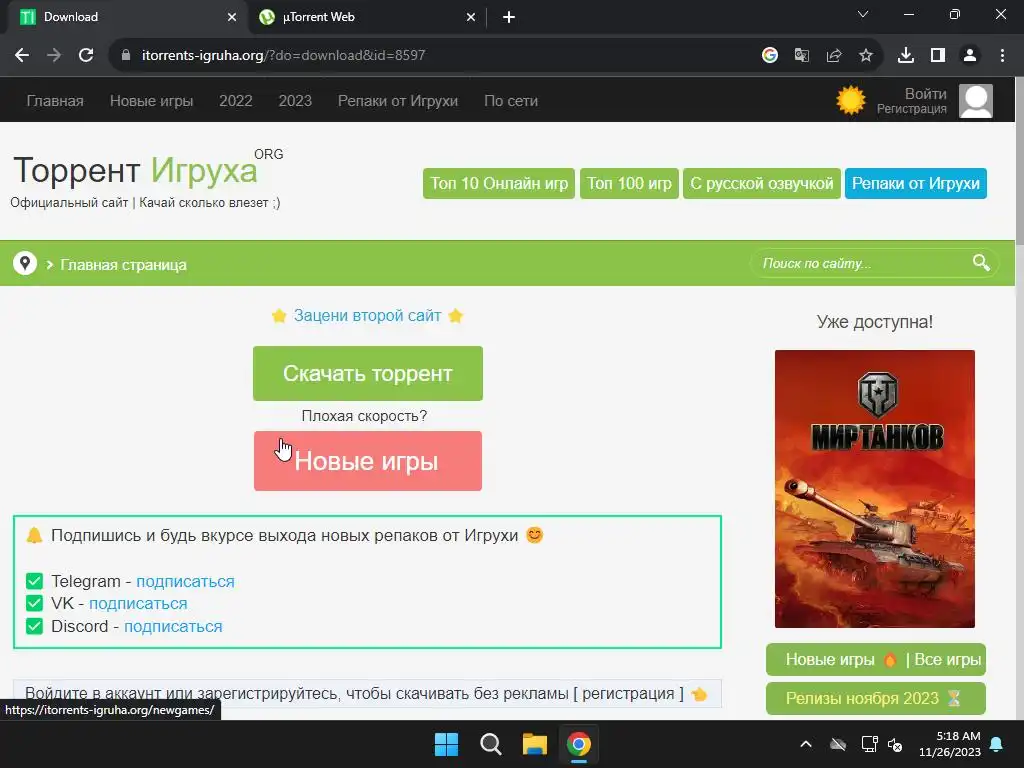Click Новые игры in sidebar button

pos(830,660)
